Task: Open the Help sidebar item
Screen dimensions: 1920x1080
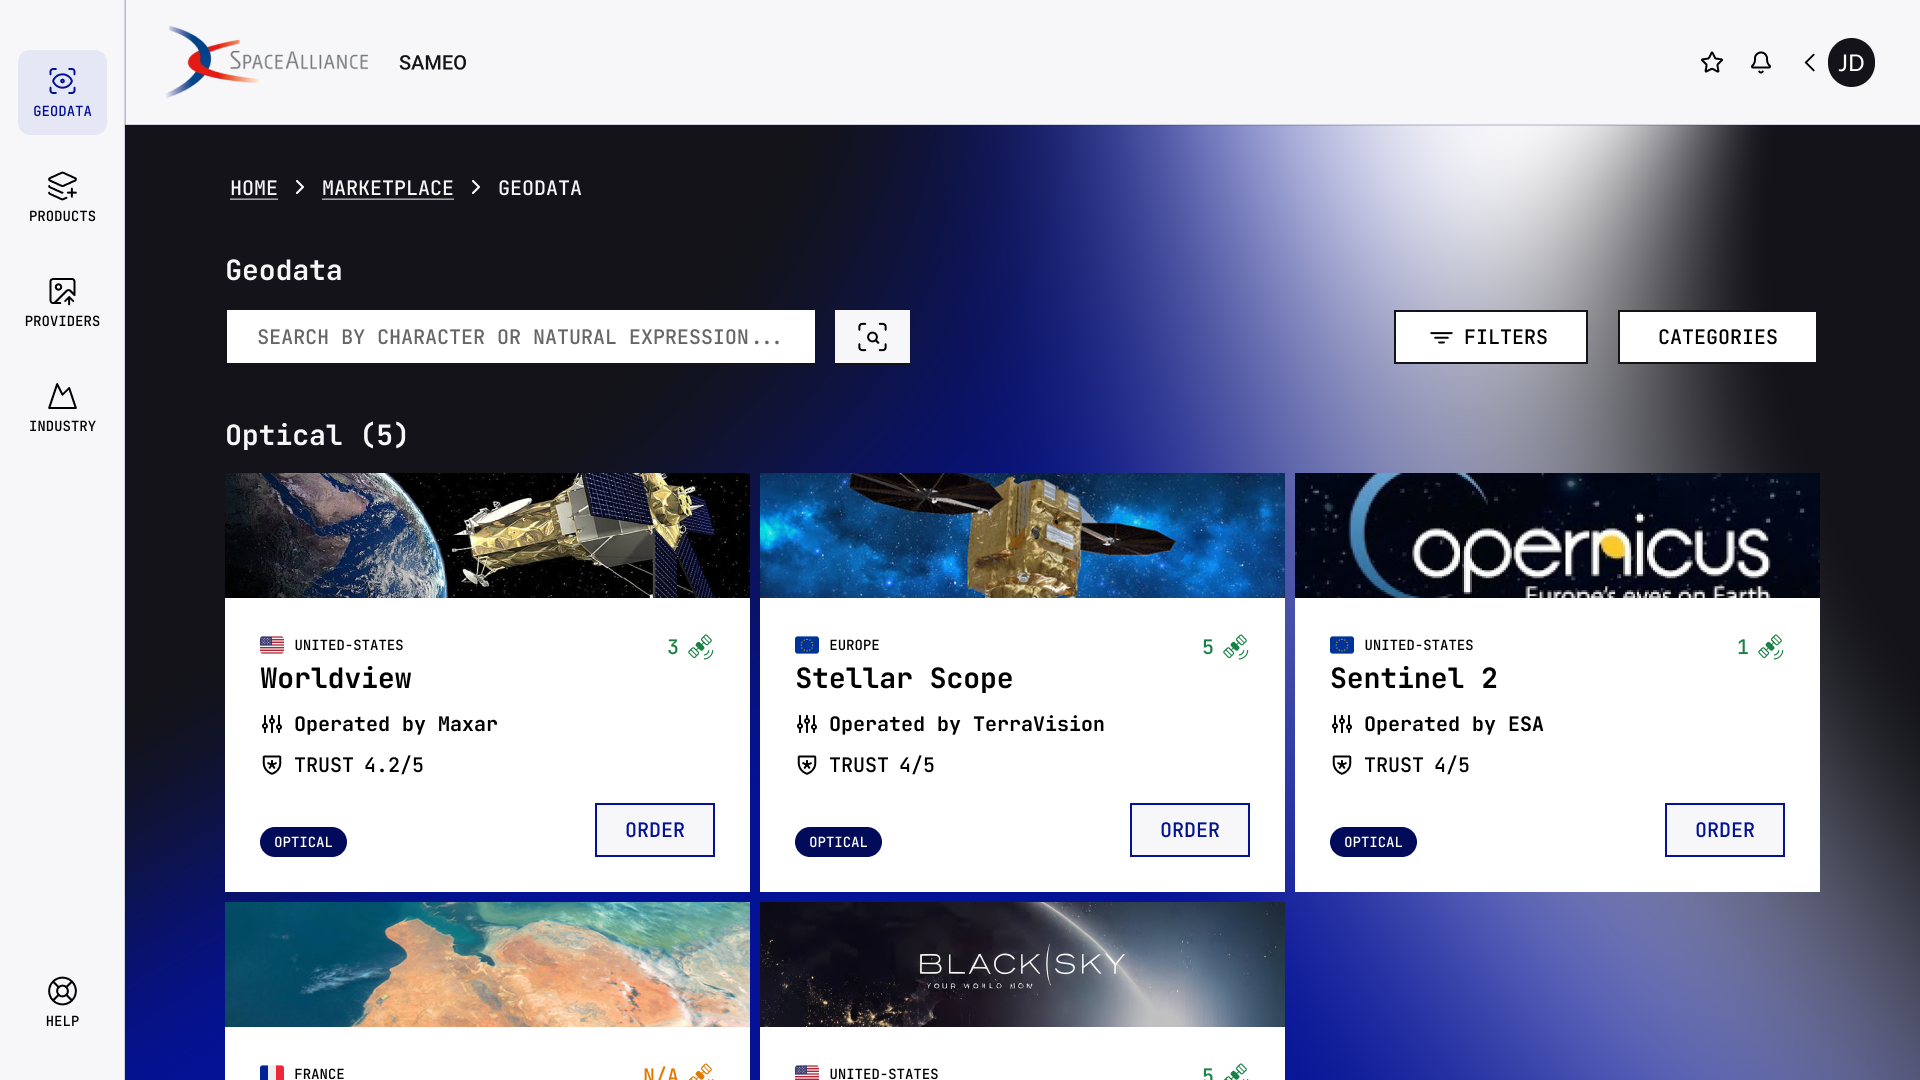Action: (x=62, y=1002)
